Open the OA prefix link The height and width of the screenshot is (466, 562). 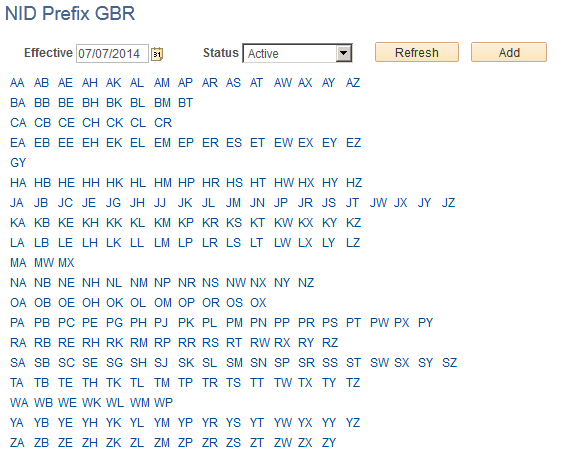[18, 303]
